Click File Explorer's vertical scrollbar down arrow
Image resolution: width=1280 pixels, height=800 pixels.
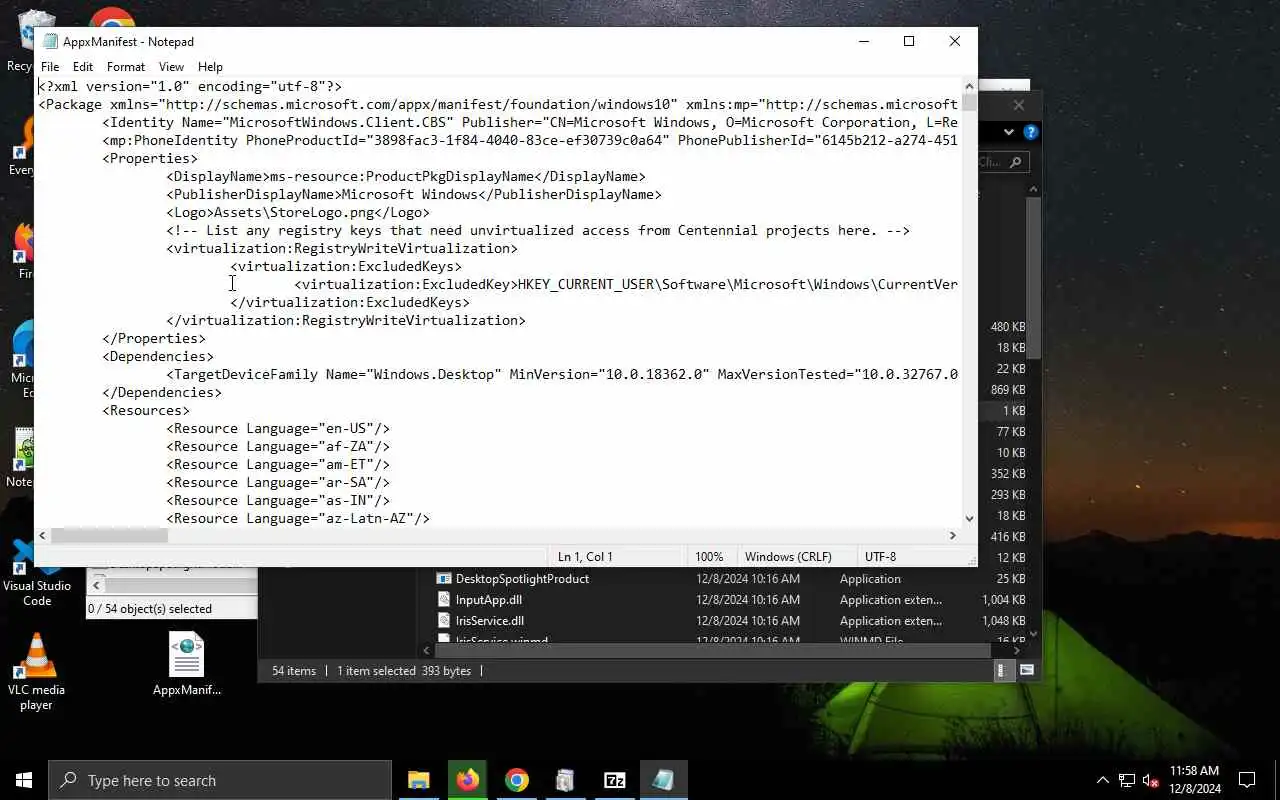1033,633
